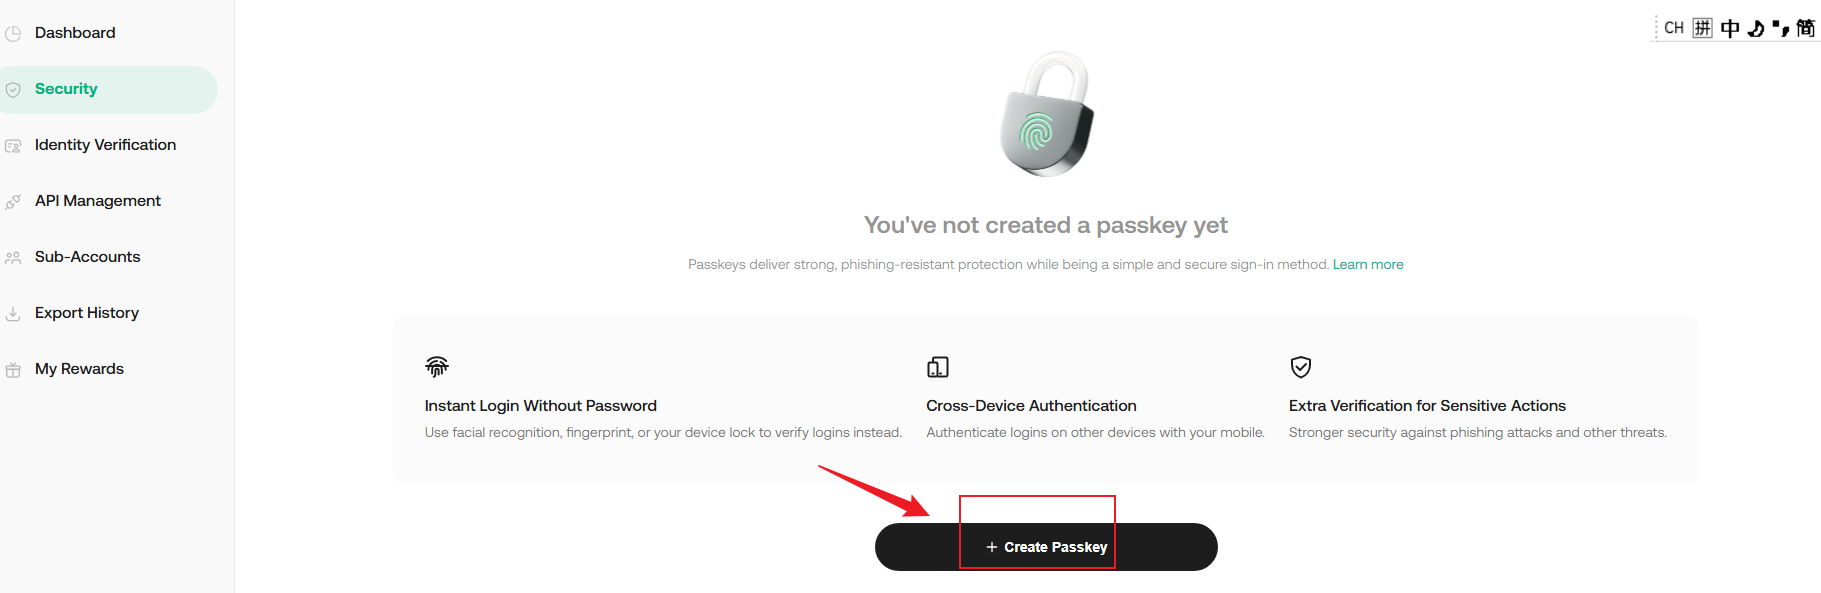This screenshot has height=593, width=1821.
Task: Click the Dashboard pie-chart icon in sidebar
Action: click(x=13, y=34)
